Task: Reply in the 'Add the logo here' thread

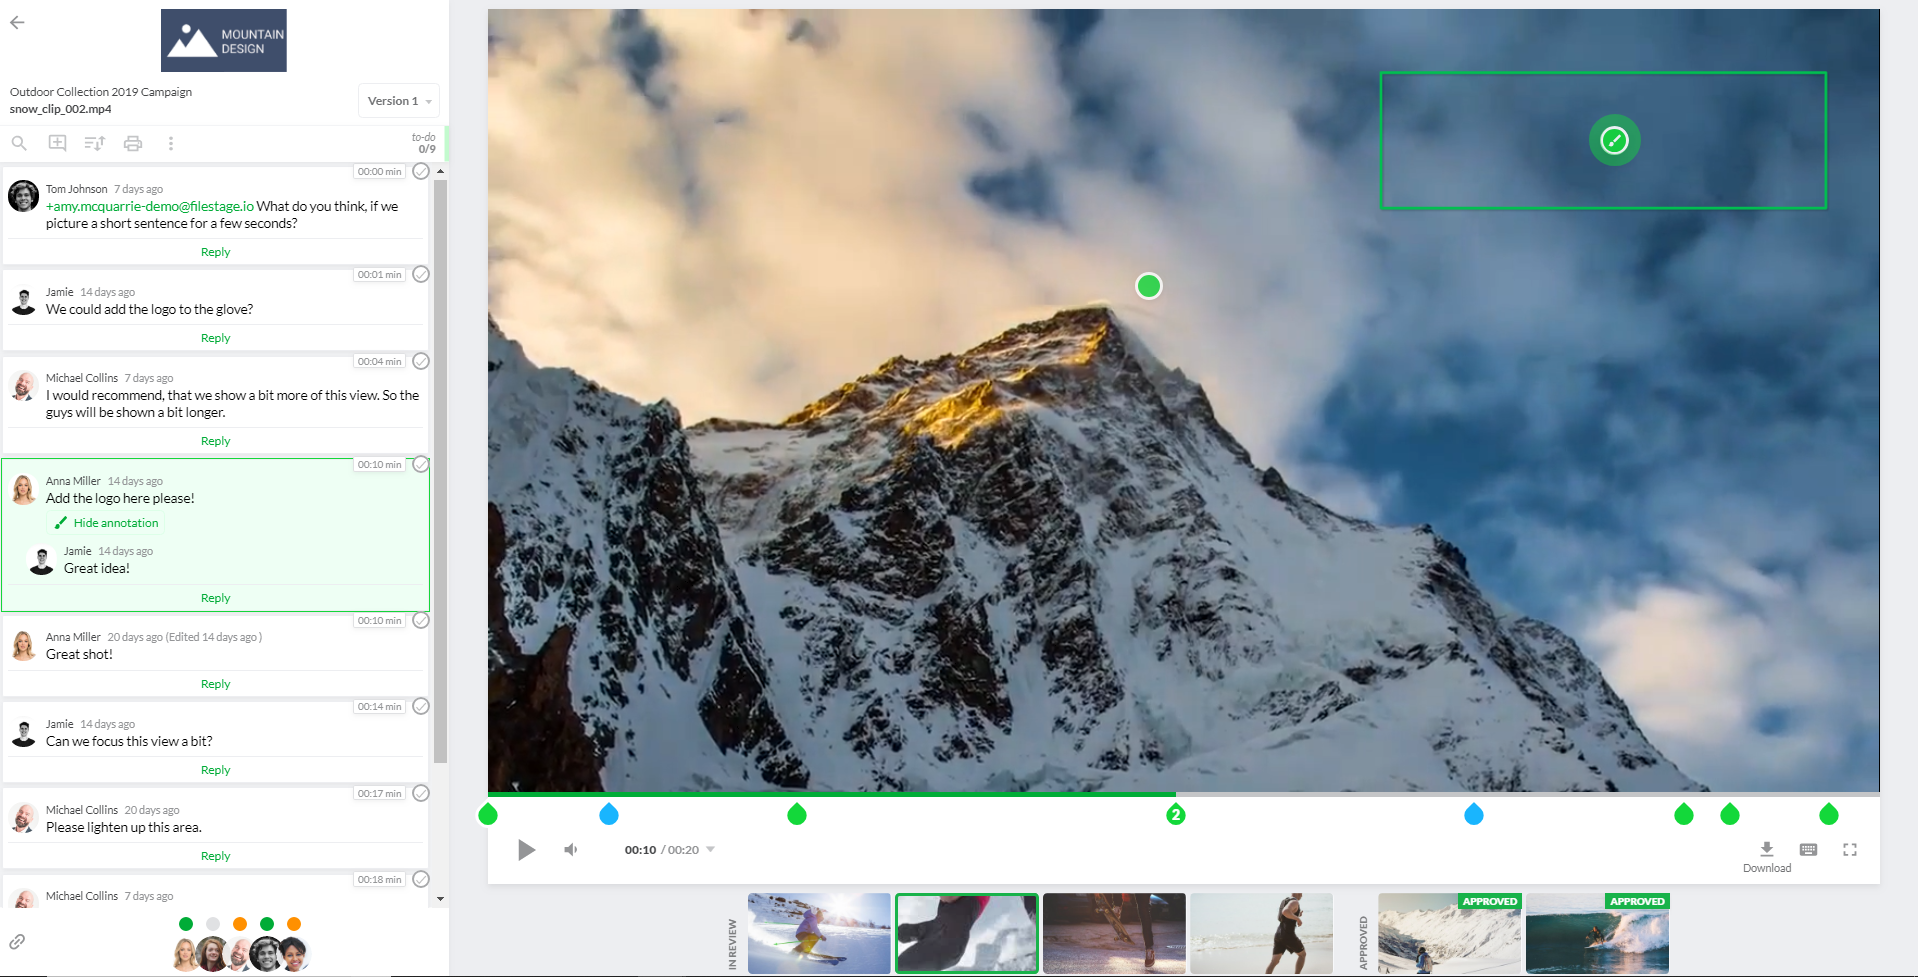Action: (x=215, y=598)
